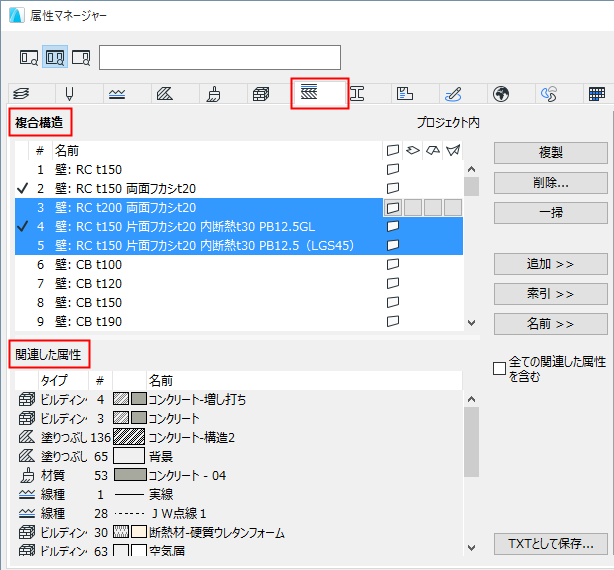614x570 pixels.
Task: Select row 壁: RC t200 両面フカシt20
Action: [239, 207]
